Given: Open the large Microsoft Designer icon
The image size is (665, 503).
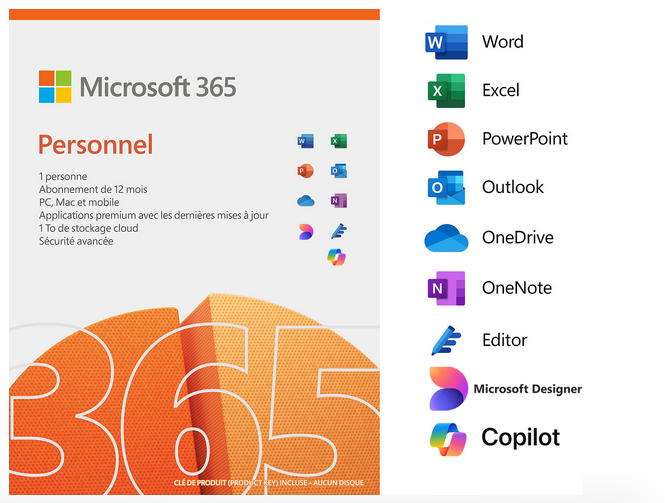Looking at the screenshot, I should point(447,389).
